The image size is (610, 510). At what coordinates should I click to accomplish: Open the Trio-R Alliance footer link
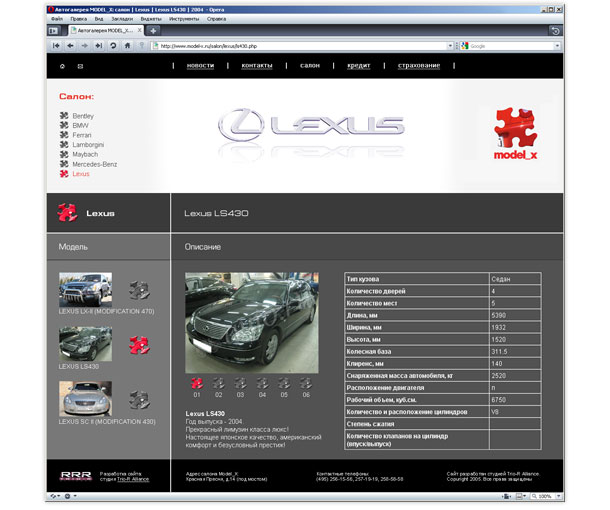(133, 479)
